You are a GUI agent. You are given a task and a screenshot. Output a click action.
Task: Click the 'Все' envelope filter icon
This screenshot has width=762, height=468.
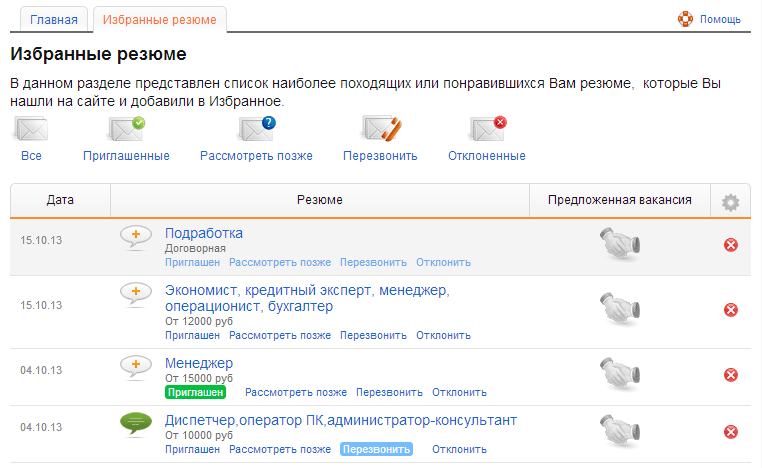tap(31, 129)
